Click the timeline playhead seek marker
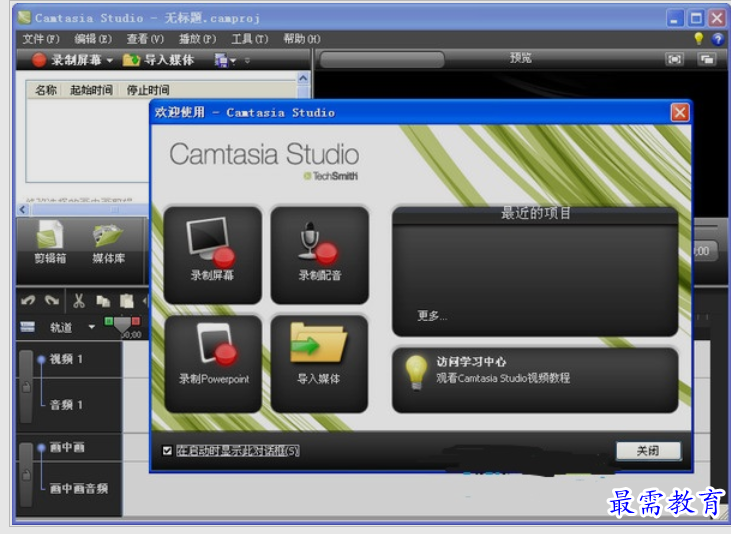The width and height of the screenshot is (731, 534). point(122,325)
